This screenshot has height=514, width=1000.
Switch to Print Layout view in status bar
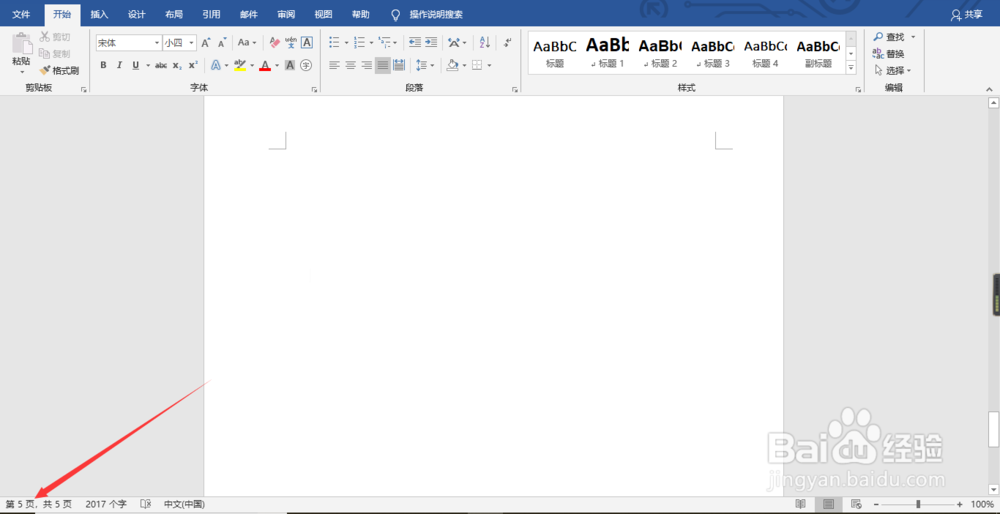click(x=828, y=504)
